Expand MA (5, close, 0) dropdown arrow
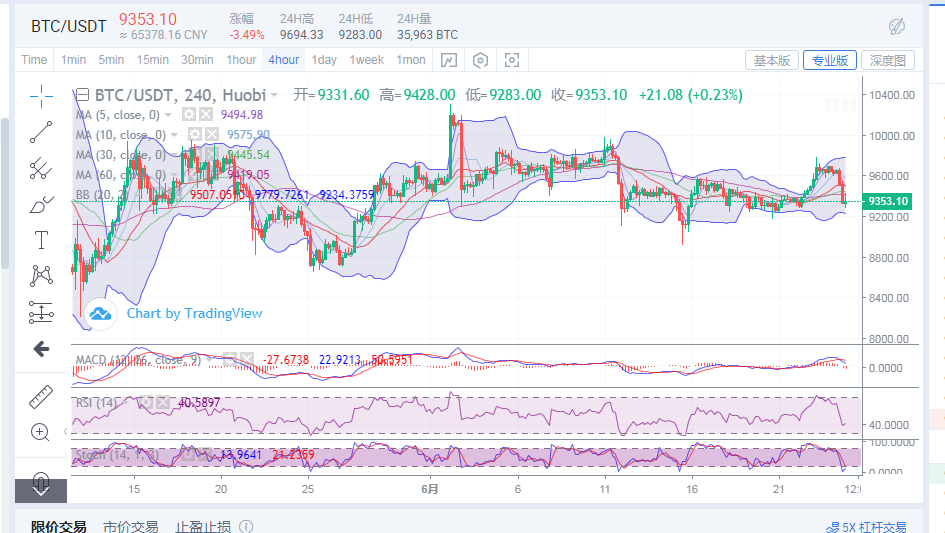The height and width of the screenshot is (533, 945). point(168,115)
